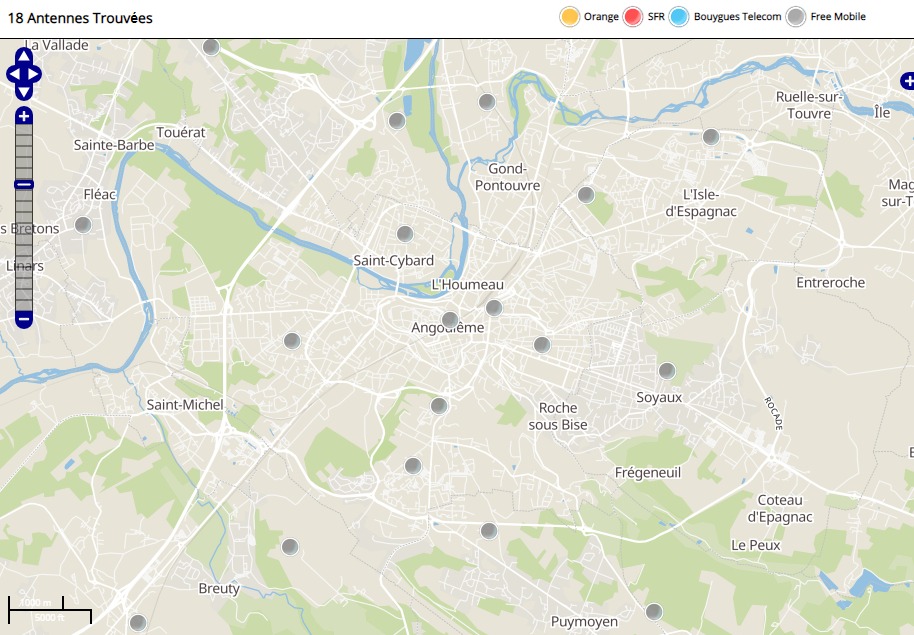
Task: Select antenna marker near Fléac
Action: tap(83, 225)
